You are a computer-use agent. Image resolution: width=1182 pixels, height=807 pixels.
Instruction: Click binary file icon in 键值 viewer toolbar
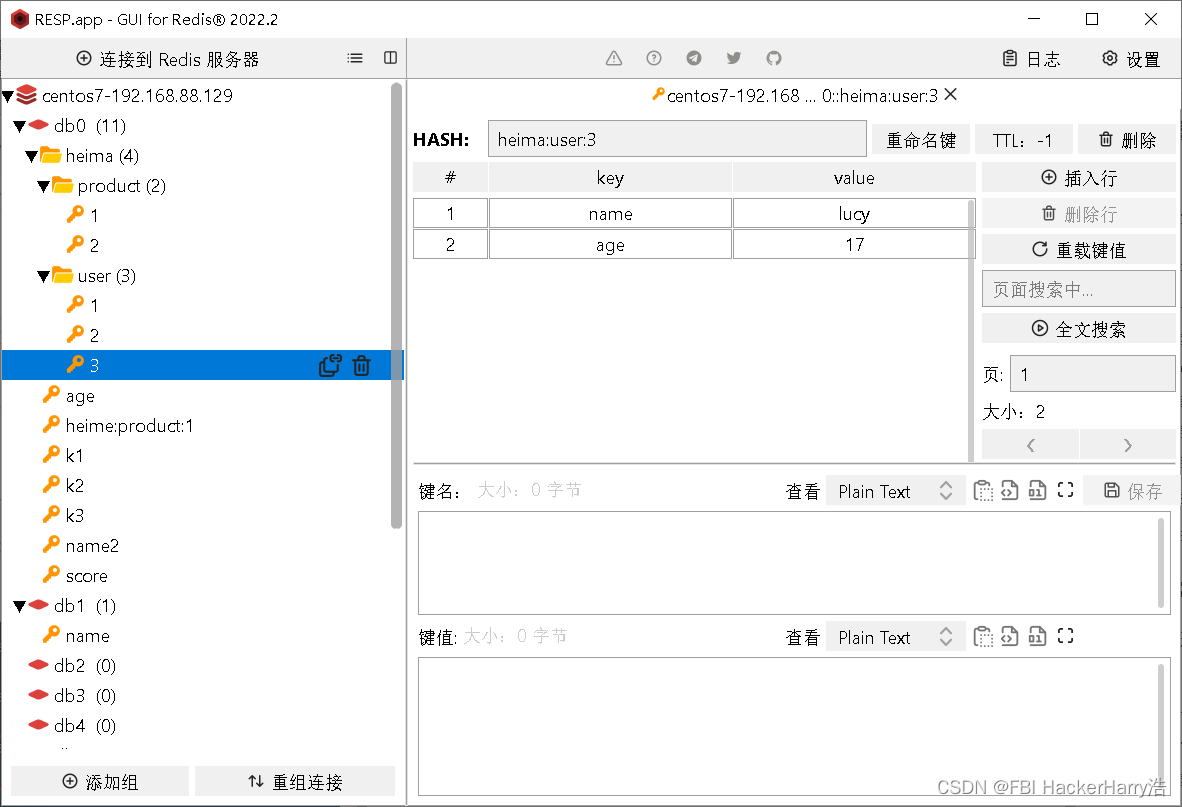[1037, 637]
